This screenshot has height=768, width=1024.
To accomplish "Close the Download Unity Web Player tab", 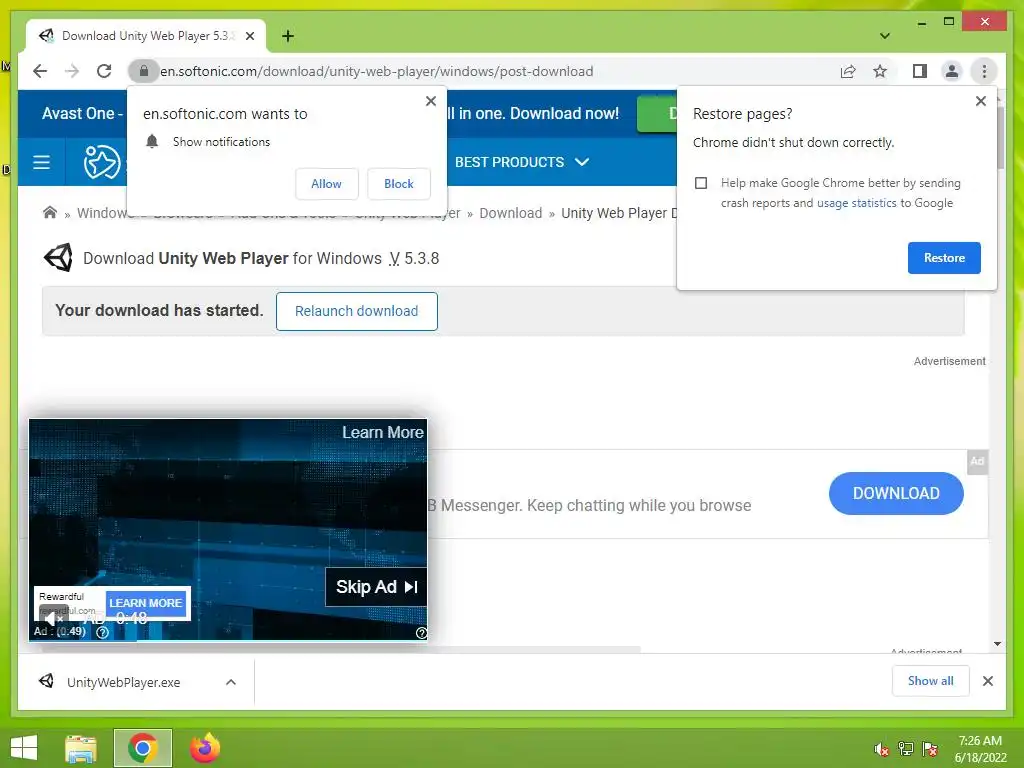I will (249, 36).
